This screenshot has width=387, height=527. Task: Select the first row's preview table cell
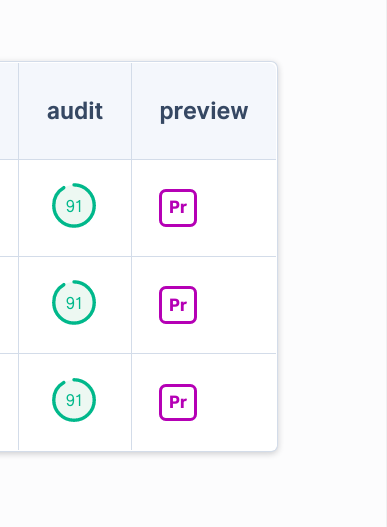[x=204, y=208]
